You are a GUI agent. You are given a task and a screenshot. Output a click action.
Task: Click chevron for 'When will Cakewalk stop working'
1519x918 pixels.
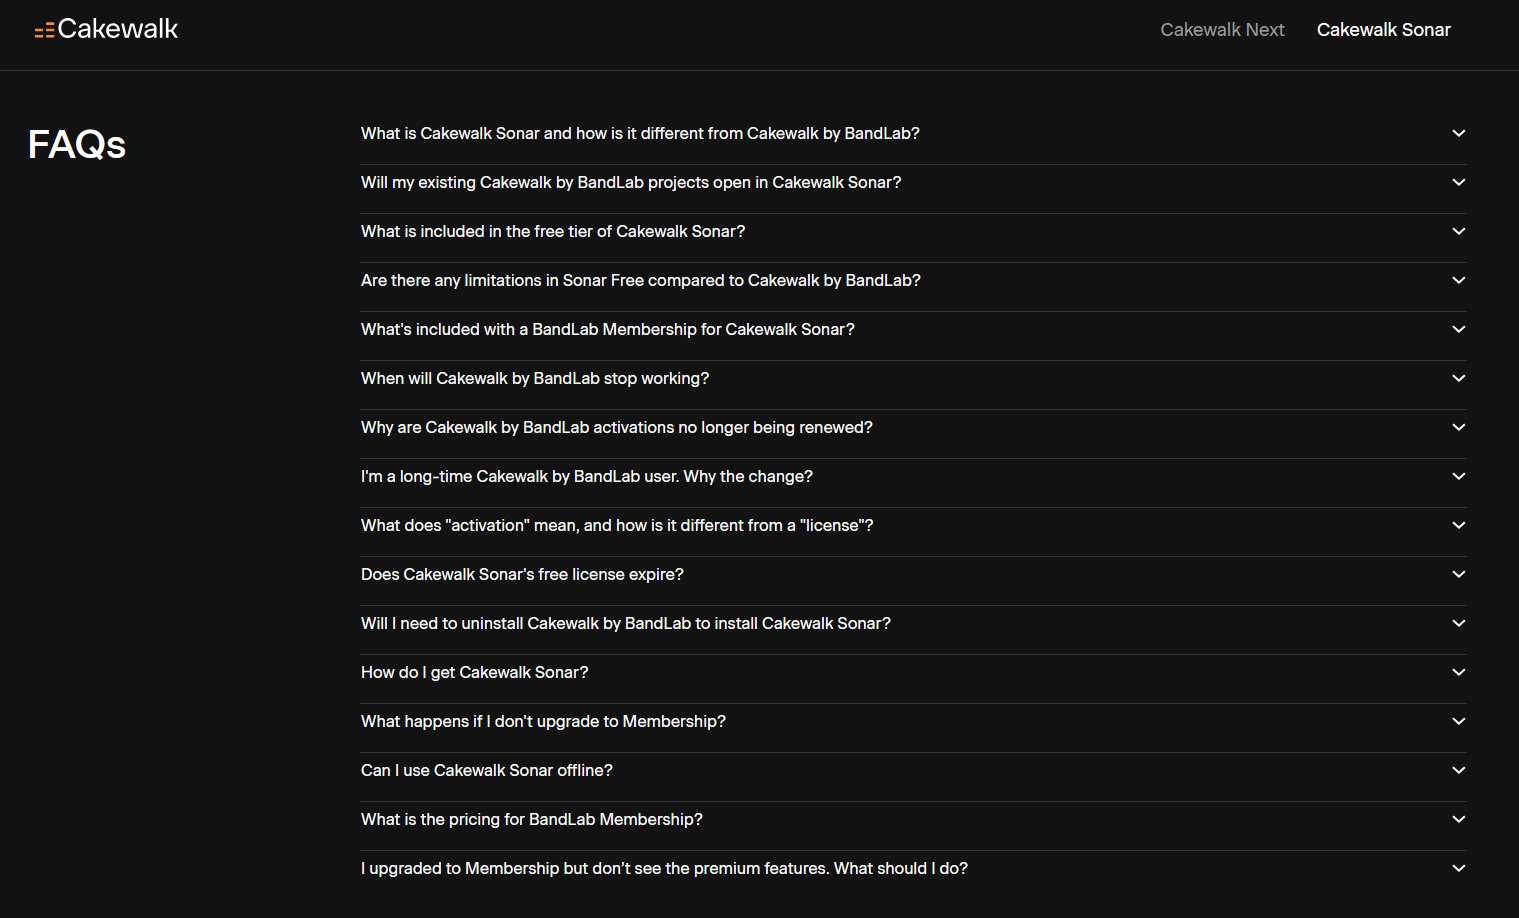[x=1458, y=378]
